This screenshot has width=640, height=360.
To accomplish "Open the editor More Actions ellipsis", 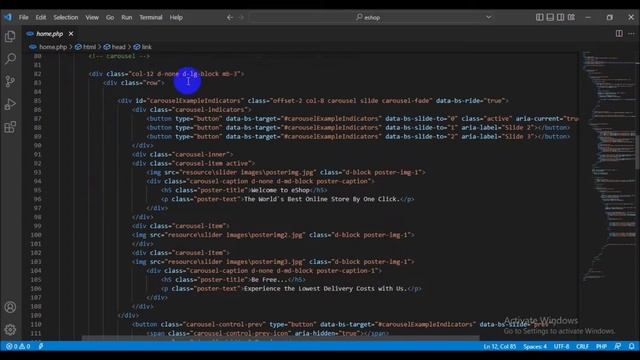I will pos(631,33).
